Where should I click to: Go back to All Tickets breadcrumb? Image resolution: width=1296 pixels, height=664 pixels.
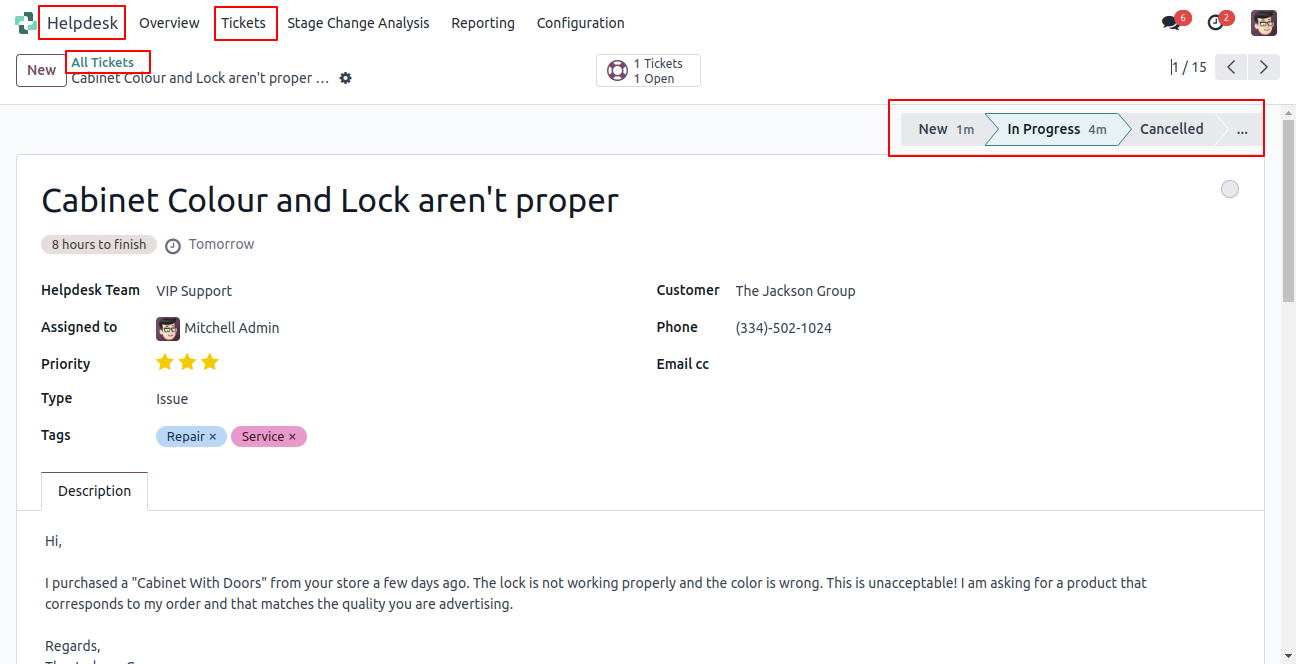click(x=103, y=62)
